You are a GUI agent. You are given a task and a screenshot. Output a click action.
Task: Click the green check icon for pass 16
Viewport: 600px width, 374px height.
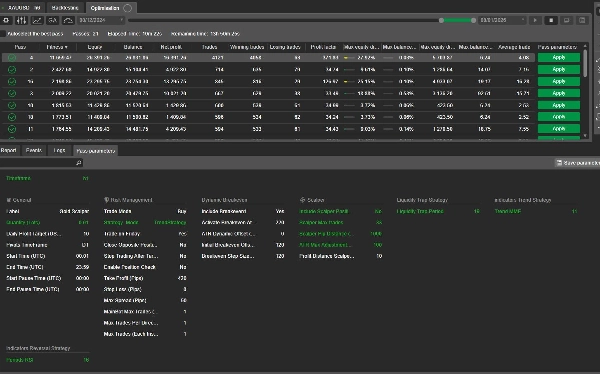tap(12, 81)
